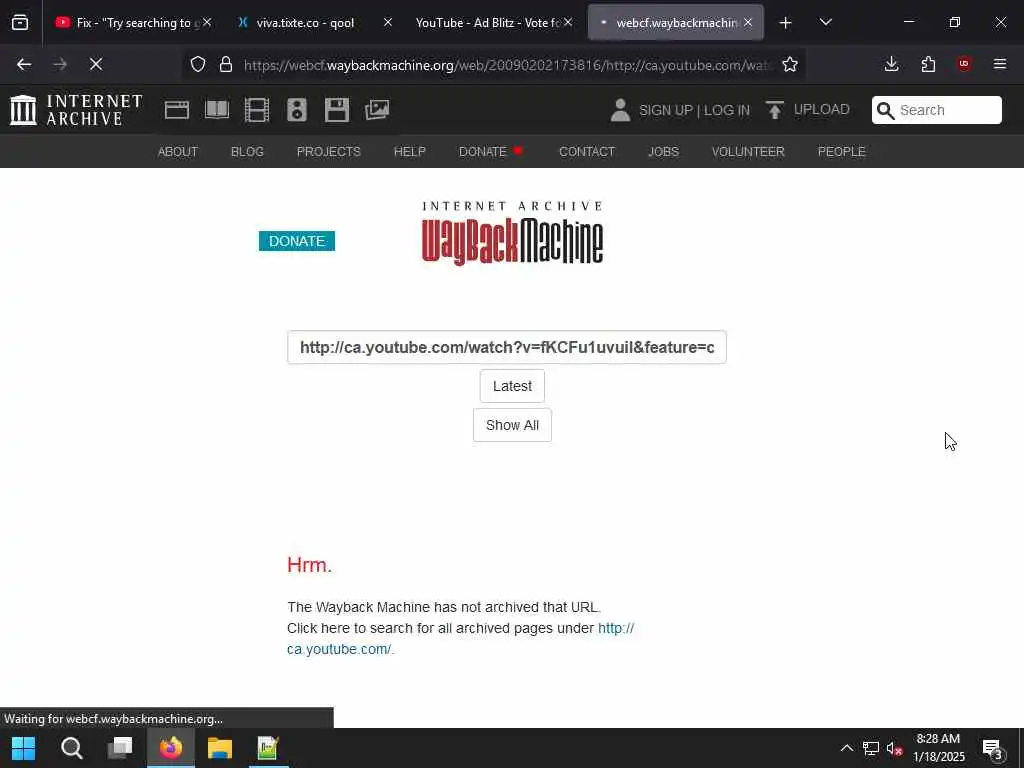Screen dimensions: 1024x768
Task: Stop loading the page
Action: coord(96,64)
